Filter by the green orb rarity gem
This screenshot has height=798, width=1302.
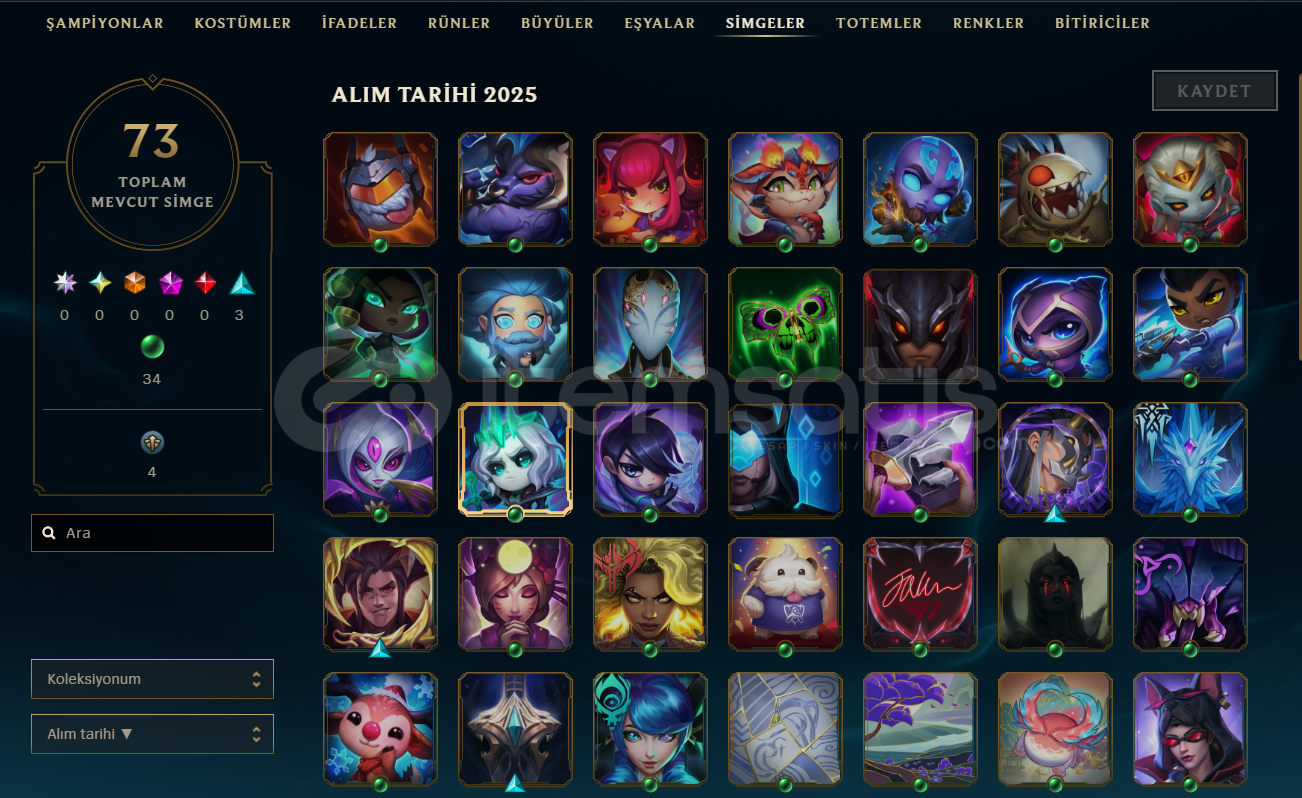pyautogui.click(x=152, y=347)
